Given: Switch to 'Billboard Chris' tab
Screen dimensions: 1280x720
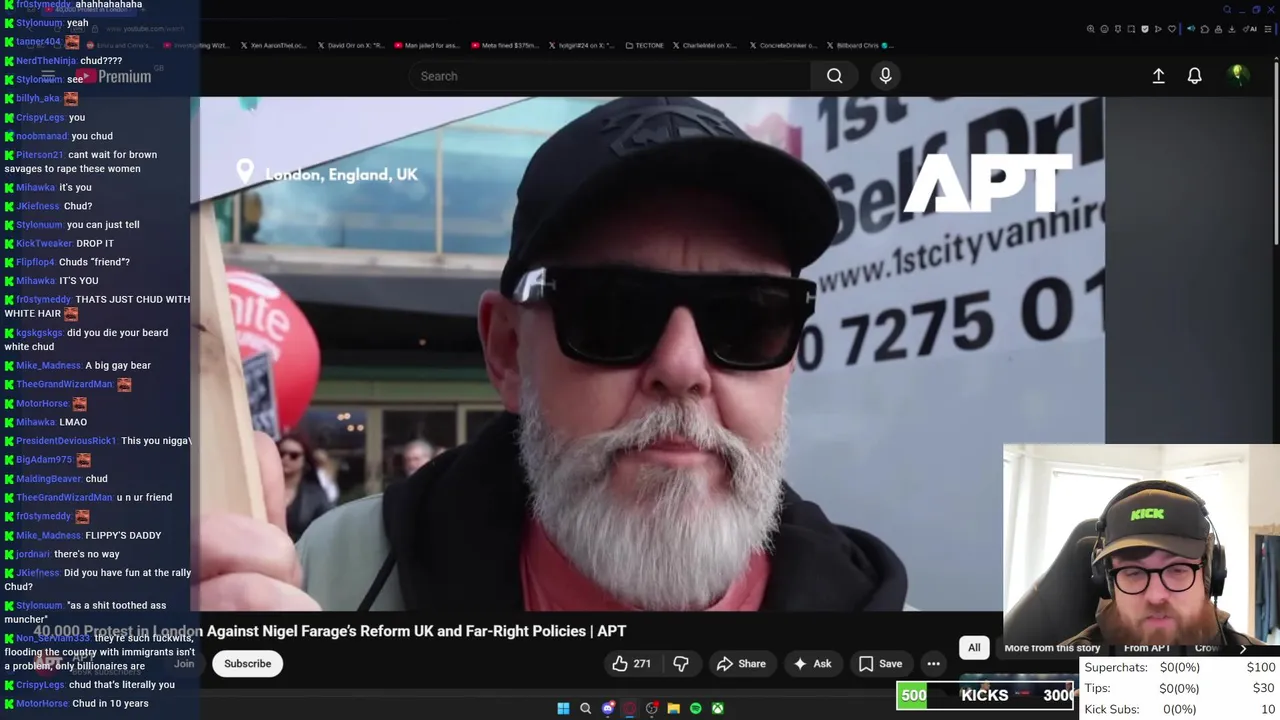Looking at the screenshot, I should coord(860,45).
